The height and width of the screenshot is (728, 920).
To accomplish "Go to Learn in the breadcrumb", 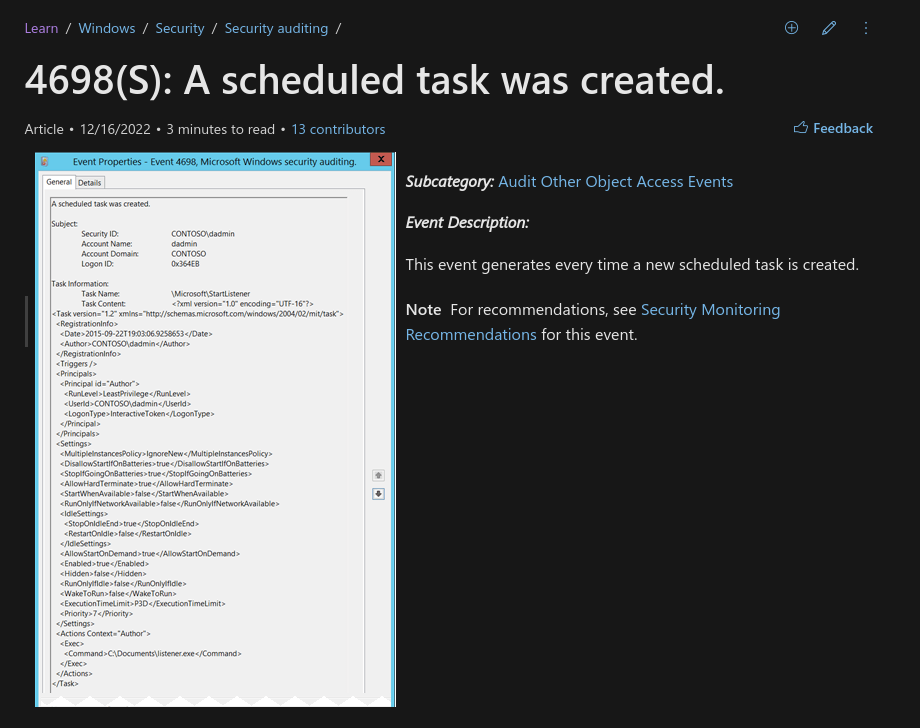I will pos(41,28).
